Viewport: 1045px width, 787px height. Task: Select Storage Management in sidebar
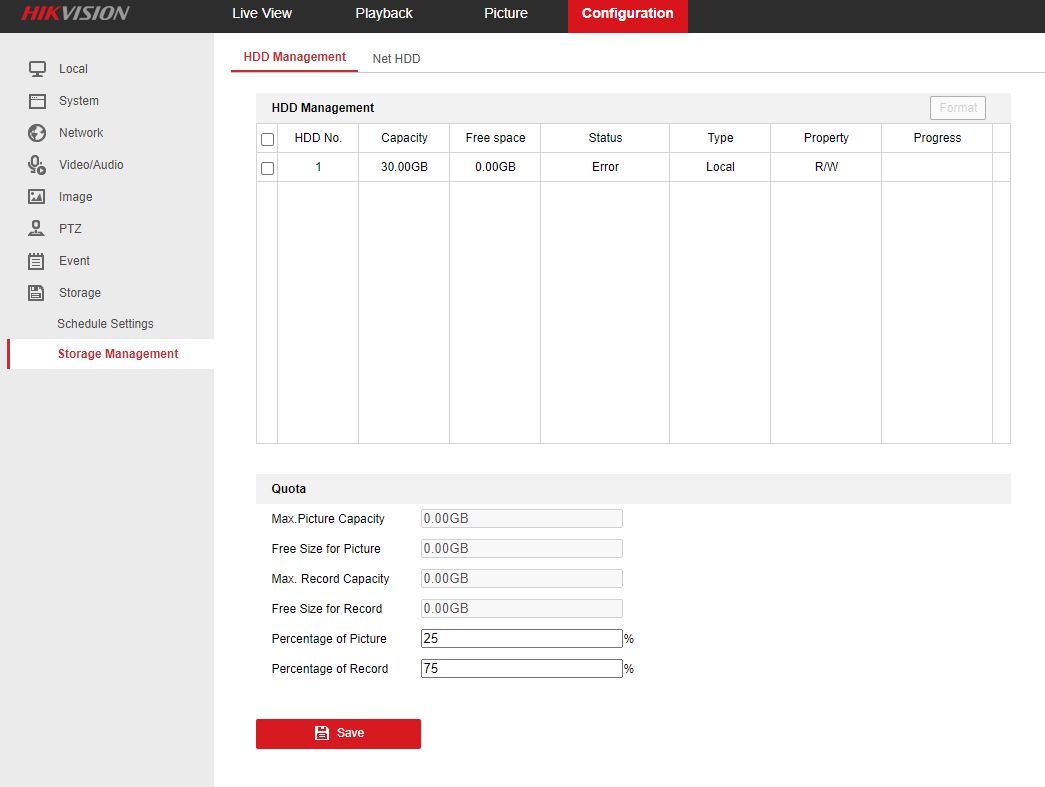[x=118, y=354]
